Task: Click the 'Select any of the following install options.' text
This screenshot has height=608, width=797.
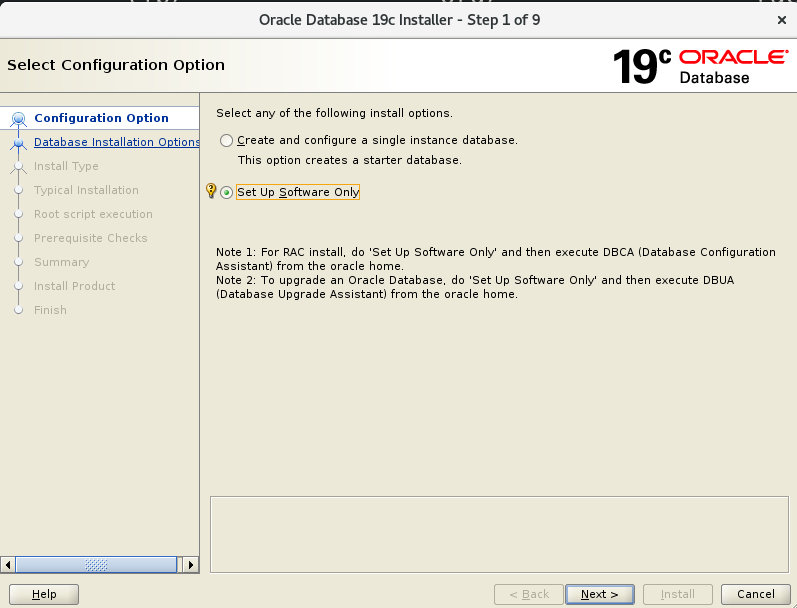Action: click(x=334, y=113)
